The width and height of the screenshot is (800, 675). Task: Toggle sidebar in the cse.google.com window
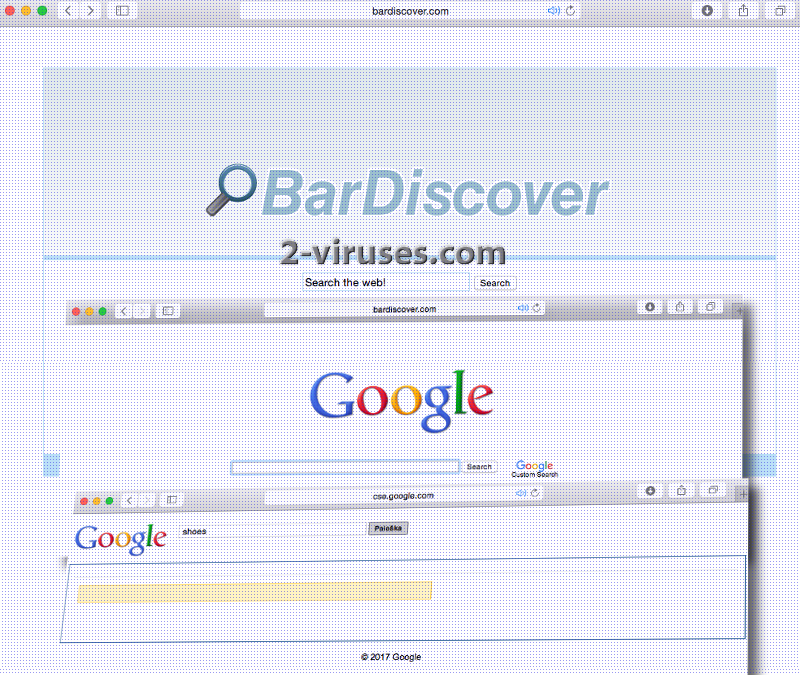[x=172, y=499]
